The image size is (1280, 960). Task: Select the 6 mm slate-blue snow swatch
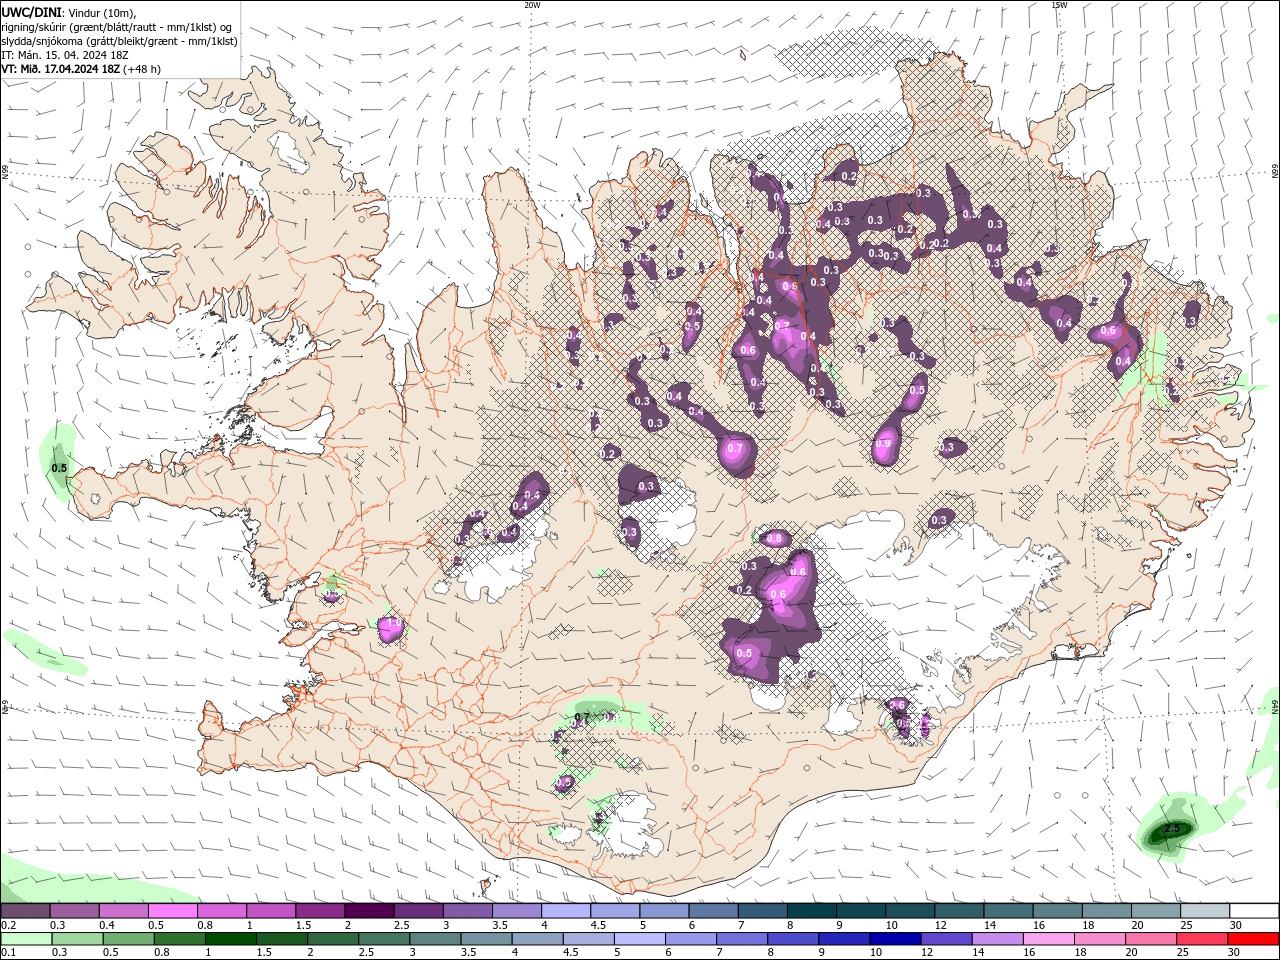(713, 911)
